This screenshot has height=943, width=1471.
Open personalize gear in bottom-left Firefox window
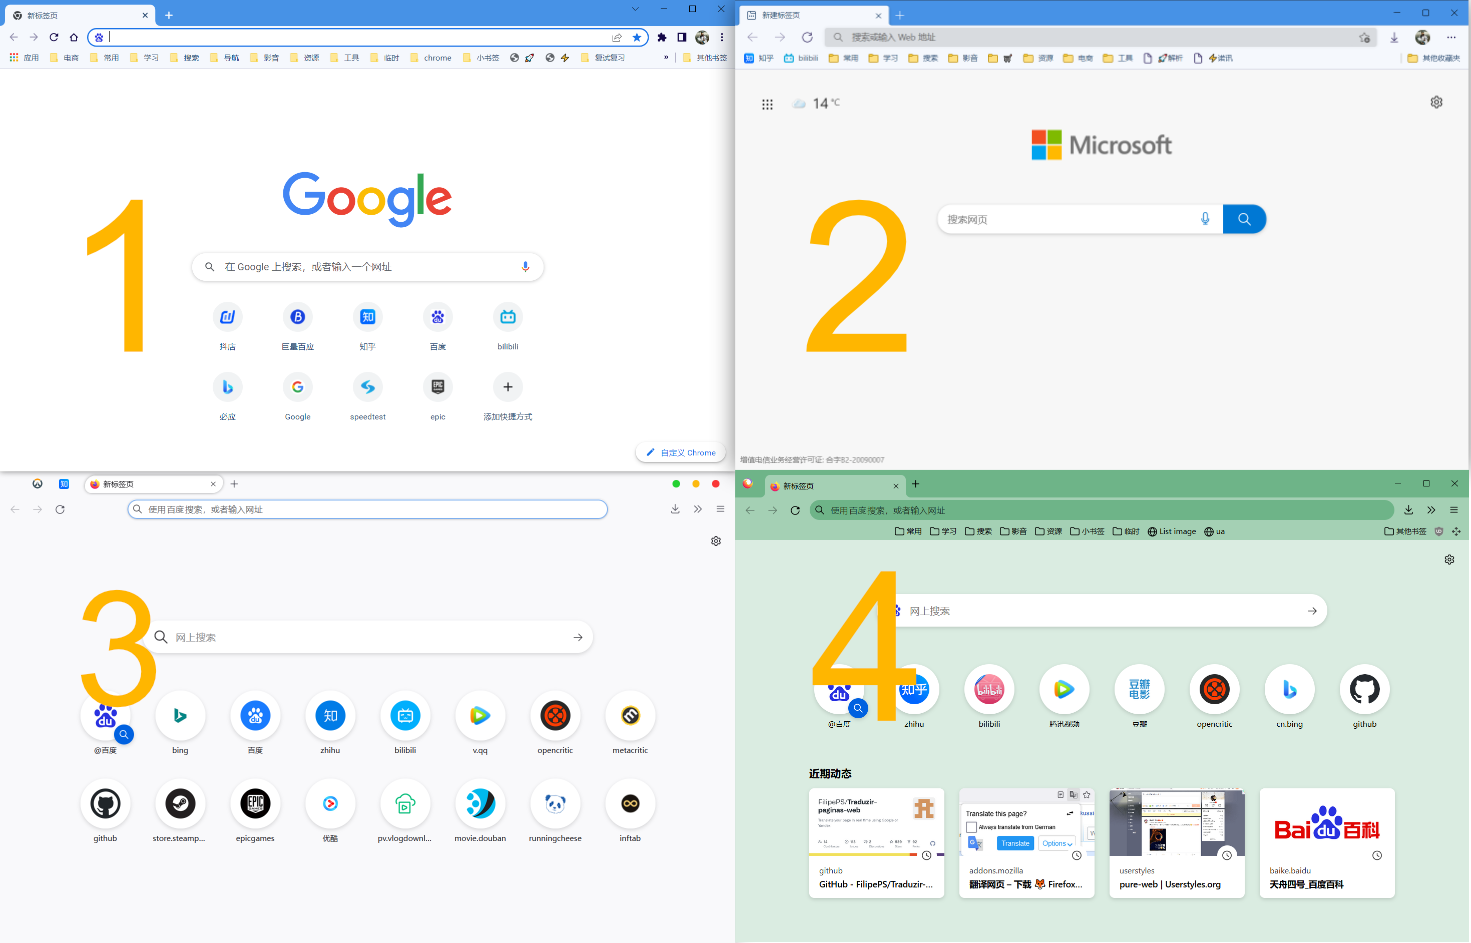[x=716, y=541]
